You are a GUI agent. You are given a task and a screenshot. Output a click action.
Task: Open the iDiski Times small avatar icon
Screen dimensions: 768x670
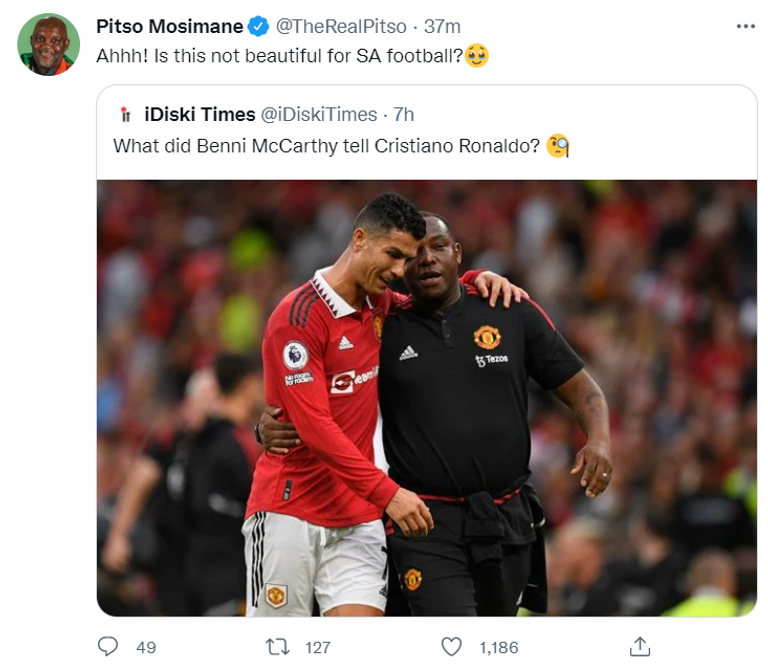click(125, 114)
